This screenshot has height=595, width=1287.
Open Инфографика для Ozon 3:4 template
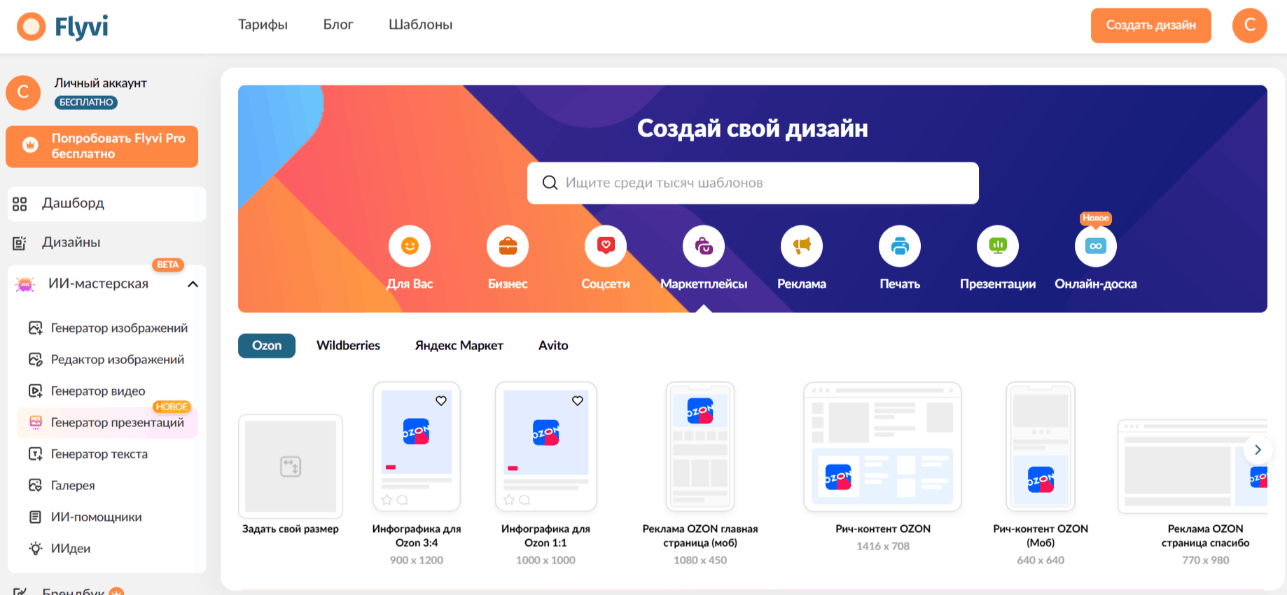[x=417, y=446]
